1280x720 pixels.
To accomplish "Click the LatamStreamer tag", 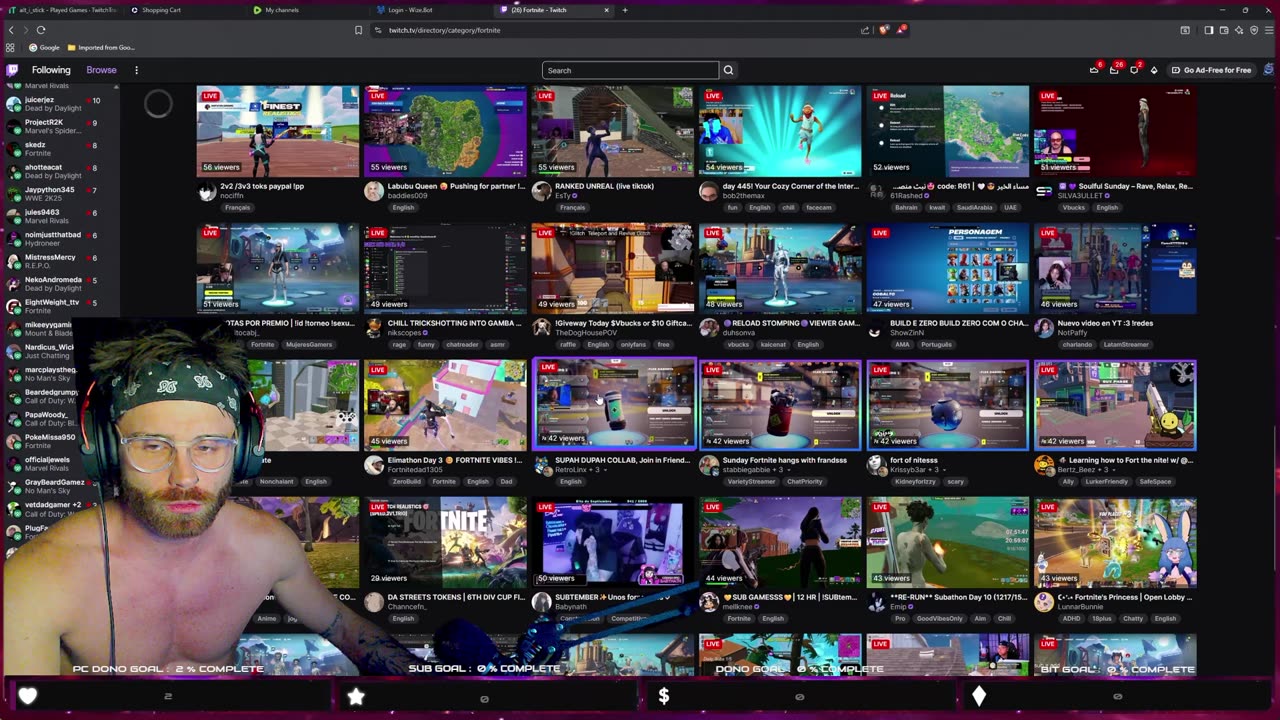I will (x=1126, y=345).
